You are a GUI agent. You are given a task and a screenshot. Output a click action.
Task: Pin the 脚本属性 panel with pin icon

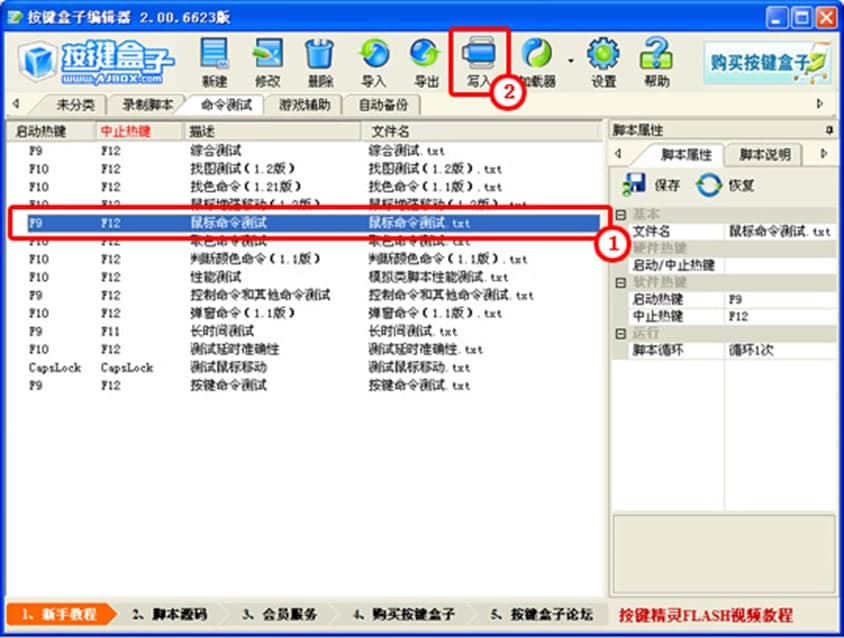coord(829,130)
